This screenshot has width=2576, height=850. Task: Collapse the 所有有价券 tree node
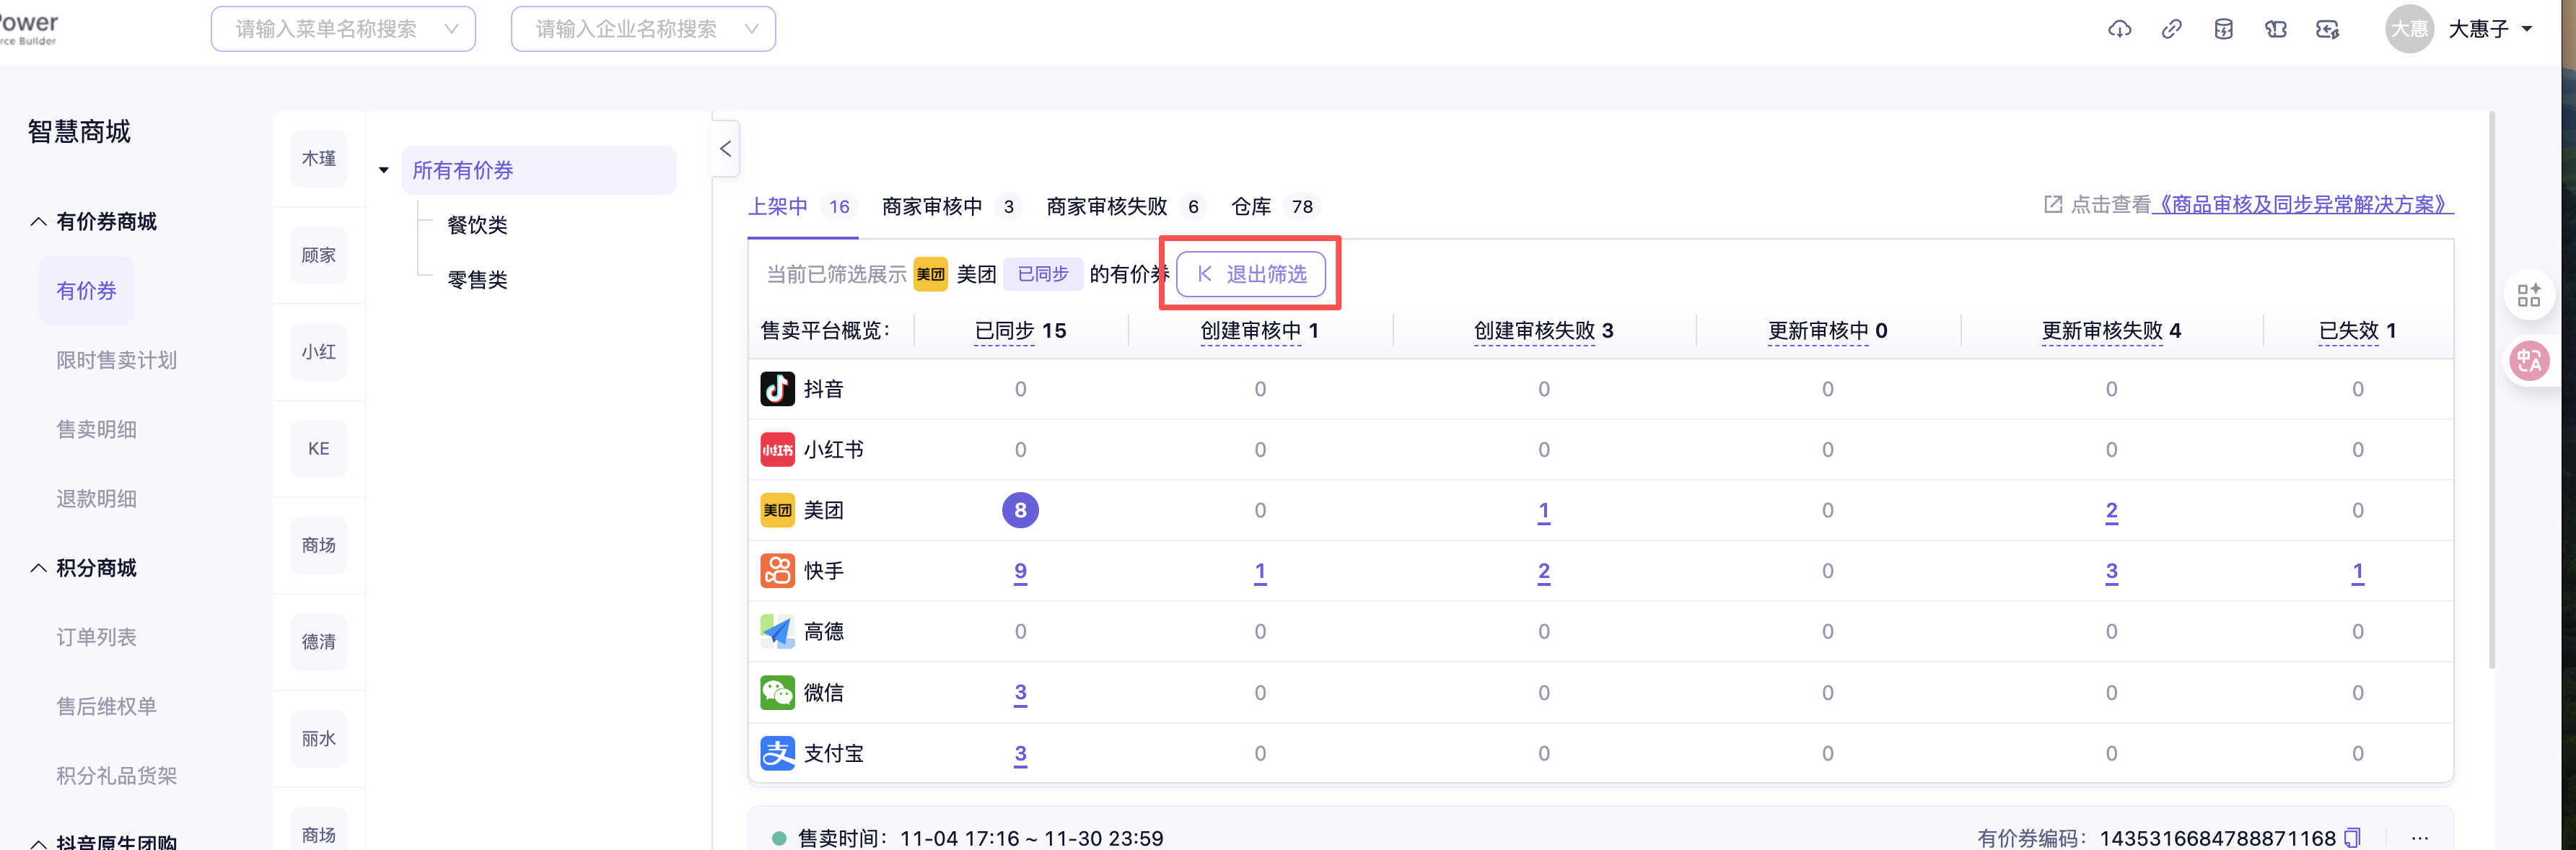pyautogui.click(x=384, y=170)
